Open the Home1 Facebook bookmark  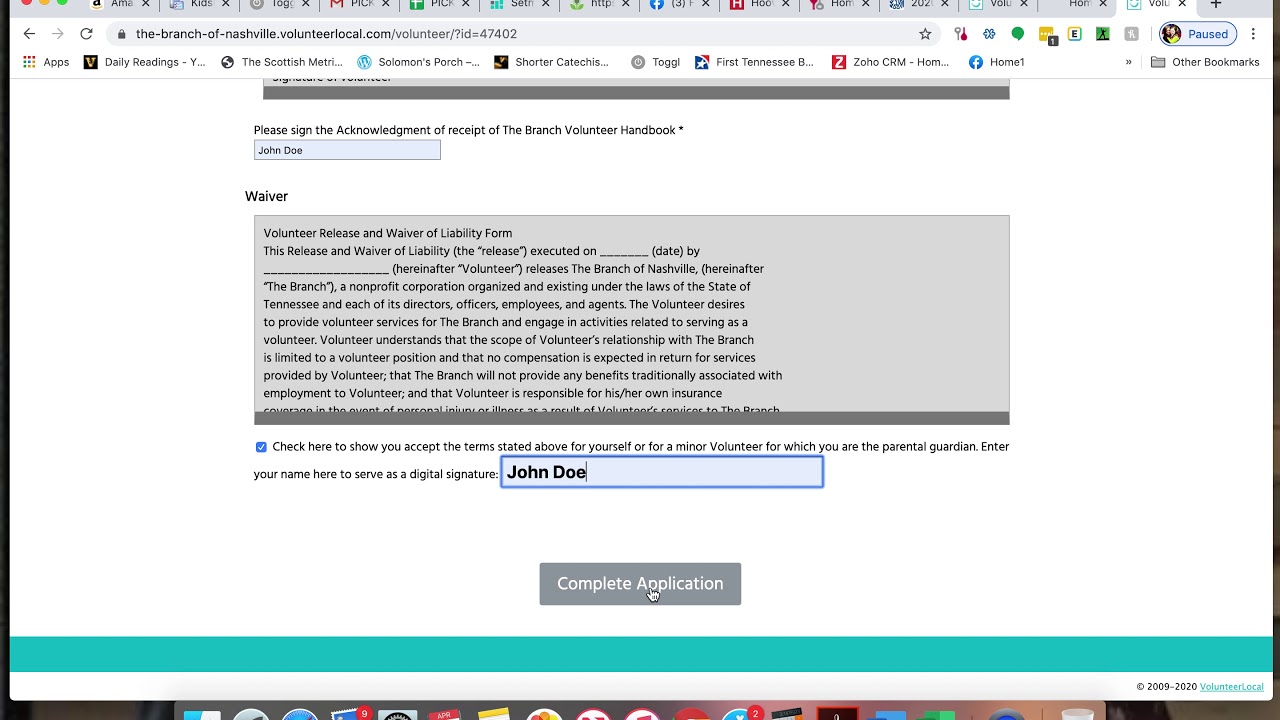pyautogui.click(x=996, y=62)
